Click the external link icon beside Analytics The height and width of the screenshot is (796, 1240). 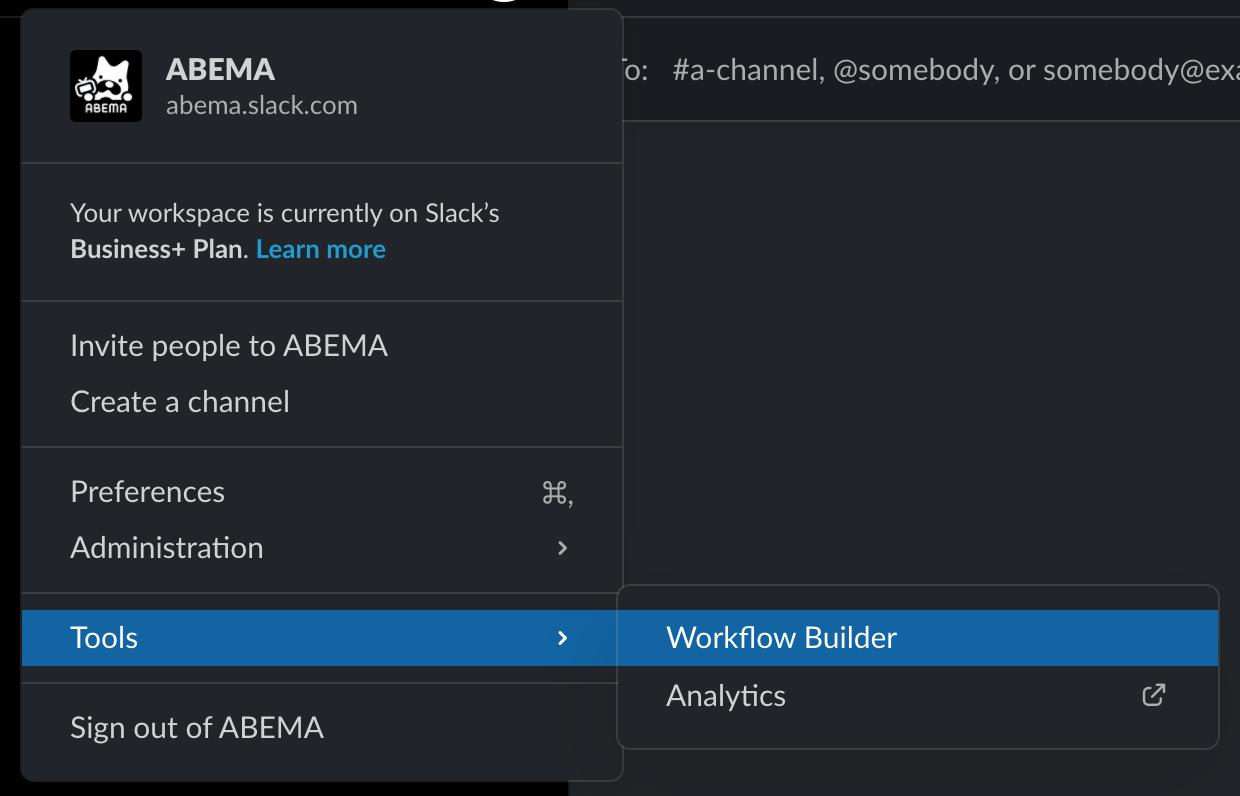pos(1154,695)
